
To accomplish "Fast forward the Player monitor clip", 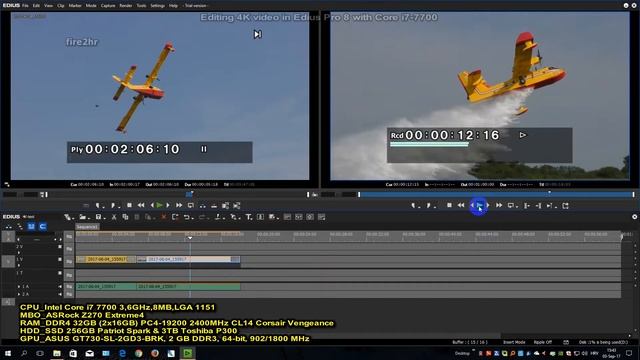I will (179, 205).
